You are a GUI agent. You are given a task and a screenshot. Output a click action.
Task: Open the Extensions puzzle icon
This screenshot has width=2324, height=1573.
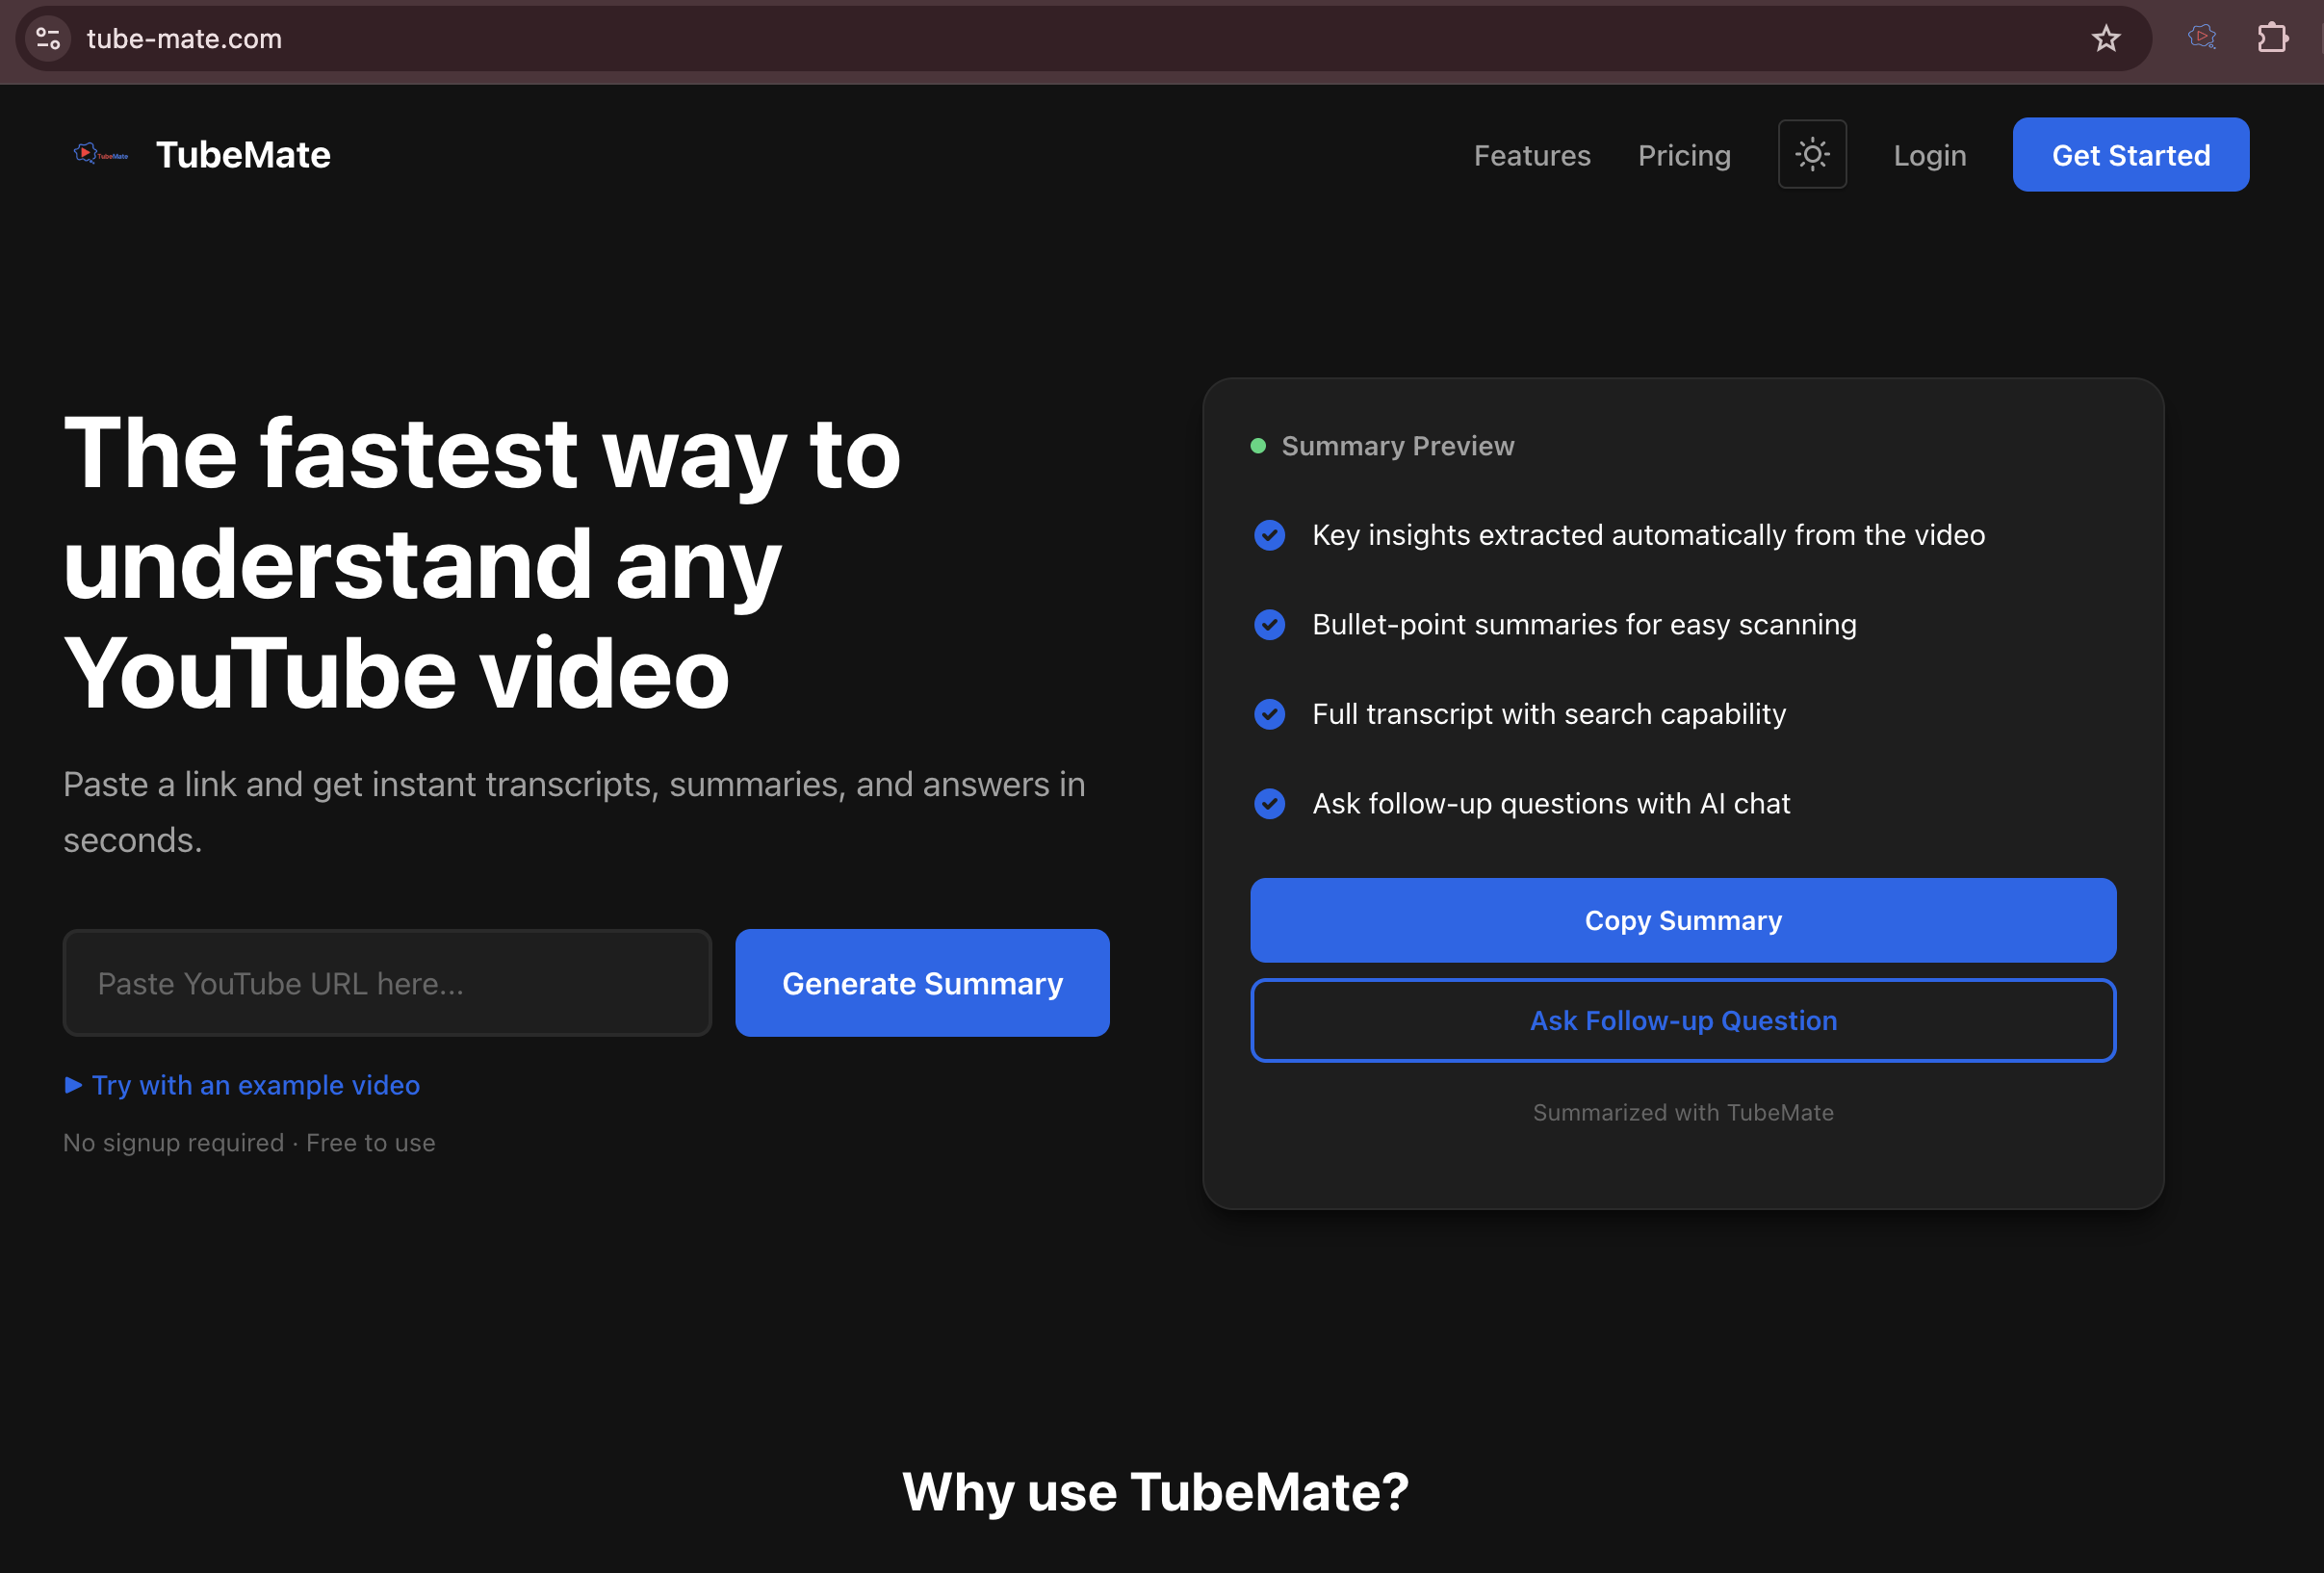[2272, 38]
